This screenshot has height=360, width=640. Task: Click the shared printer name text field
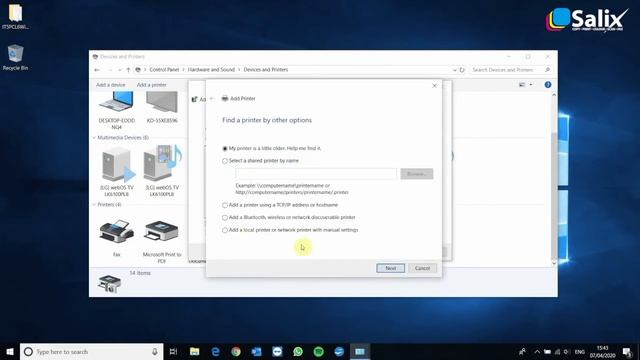316,174
